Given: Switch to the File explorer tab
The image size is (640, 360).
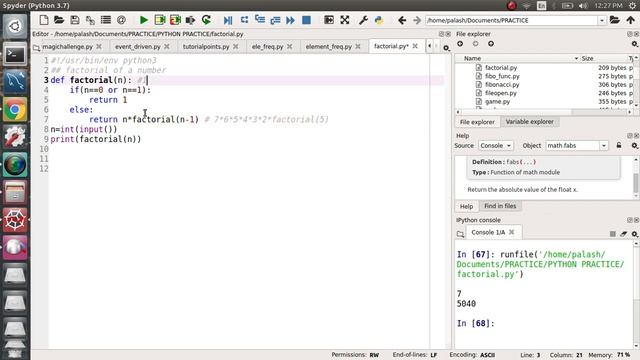Looking at the screenshot, I should click(477, 122).
